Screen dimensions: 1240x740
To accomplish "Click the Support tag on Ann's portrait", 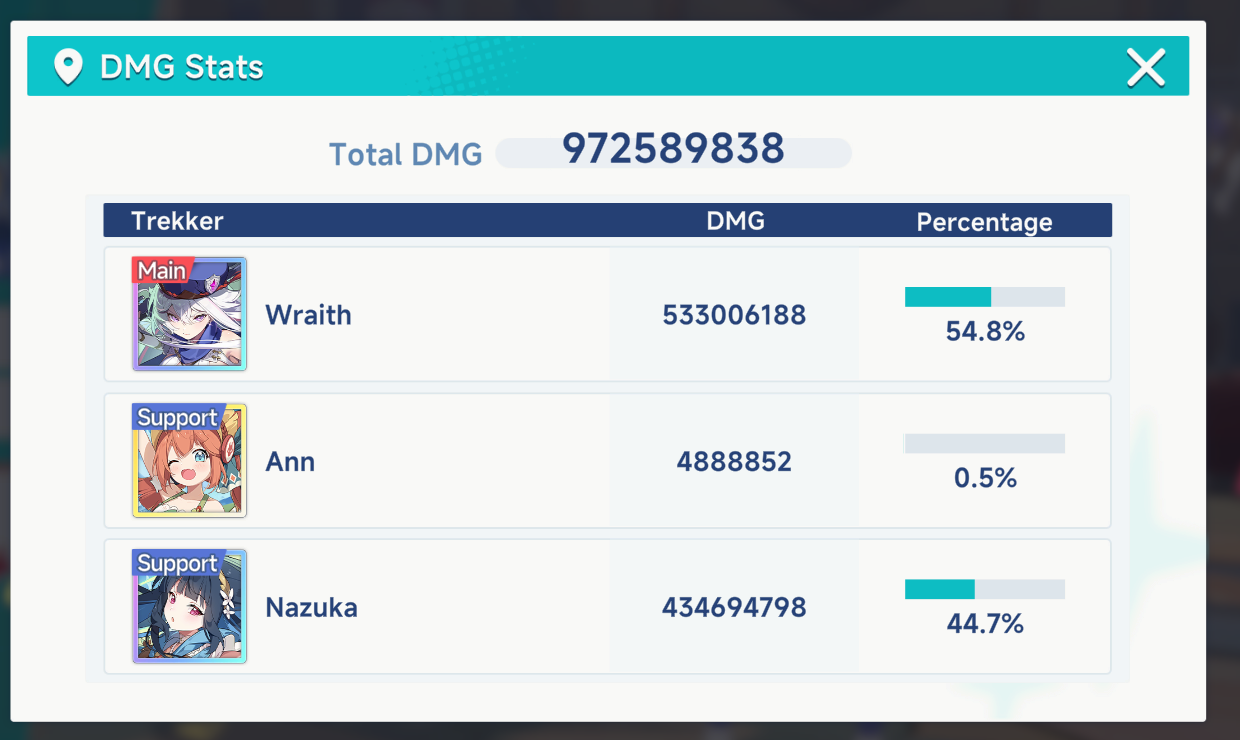I will [177, 417].
